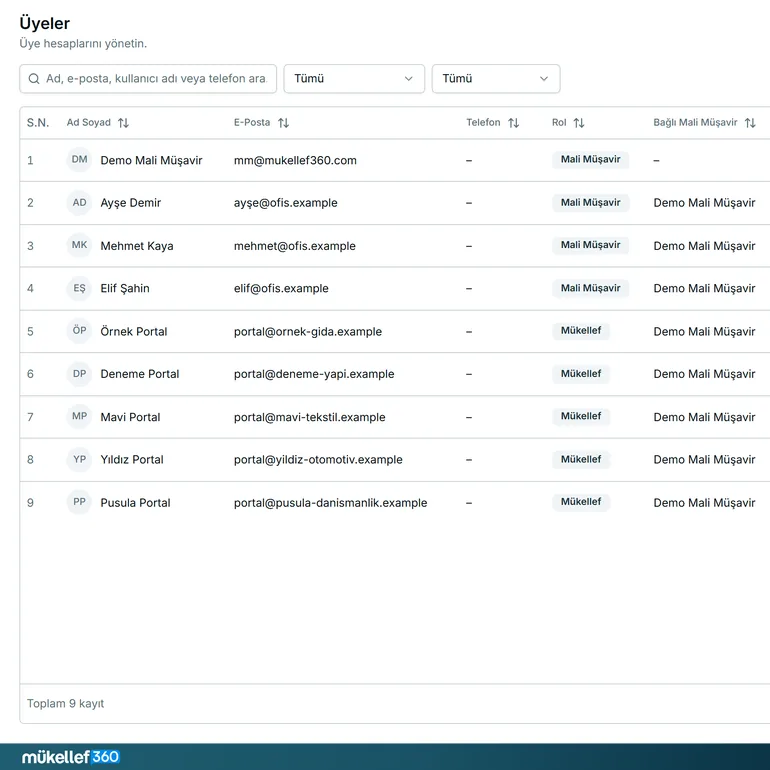Click email portal@pusula-danismanlik.example
Screen dimensions: 770x770
click(x=330, y=503)
